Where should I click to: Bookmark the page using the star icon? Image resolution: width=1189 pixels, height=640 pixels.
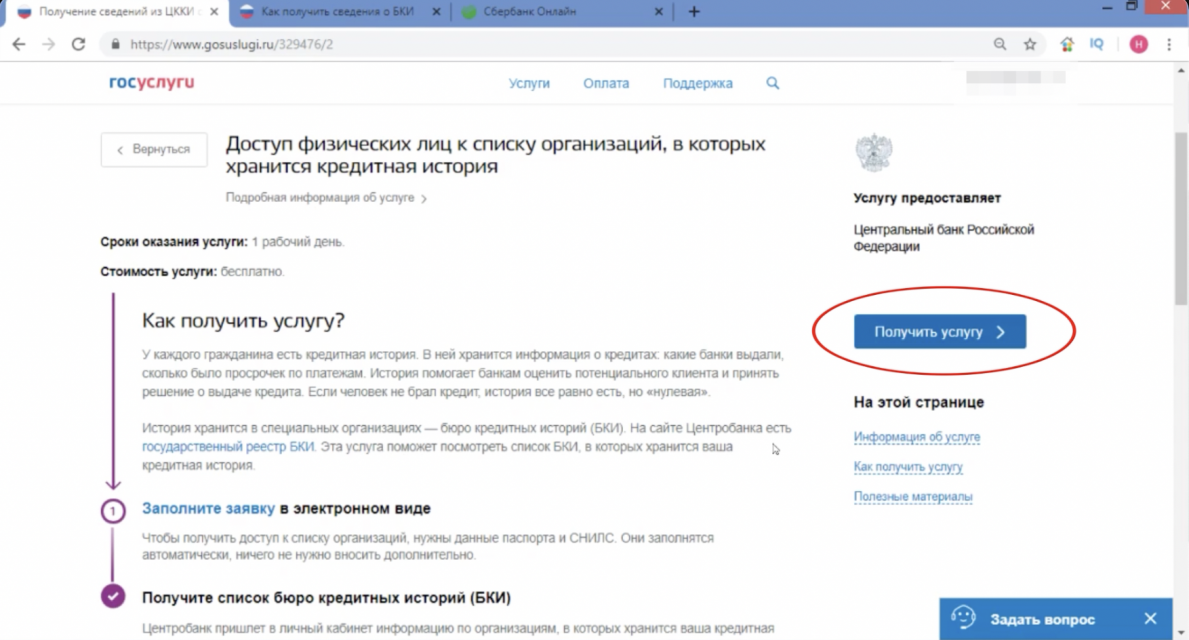click(1031, 44)
